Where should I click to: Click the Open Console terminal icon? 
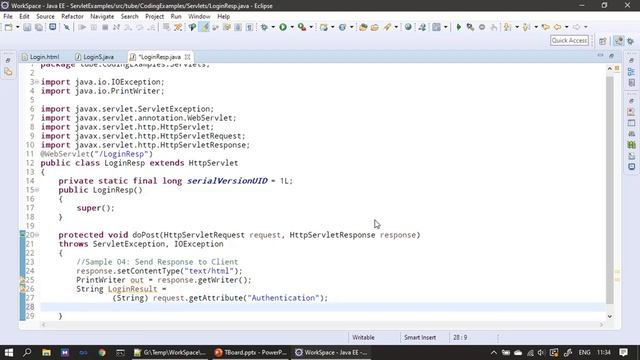point(53,27)
